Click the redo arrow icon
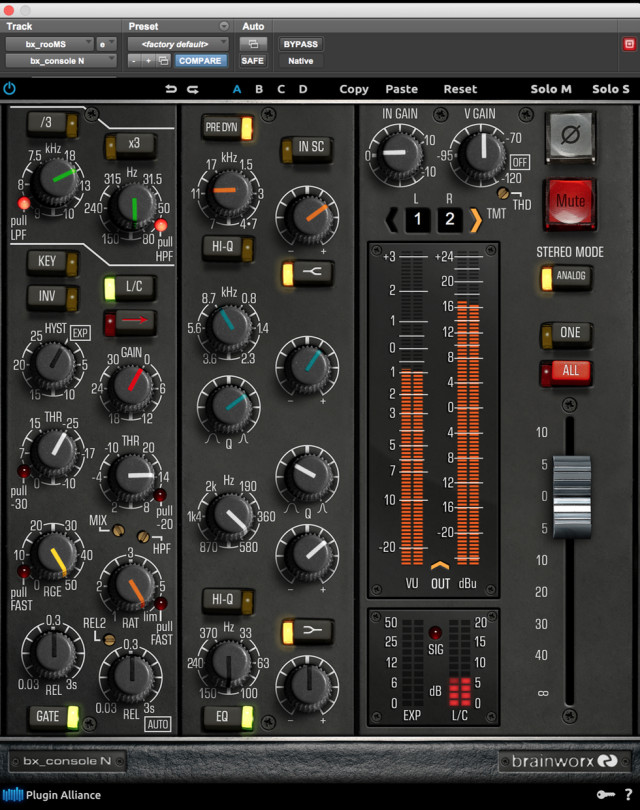Viewport: 640px width, 810px height. coord(192,89)
